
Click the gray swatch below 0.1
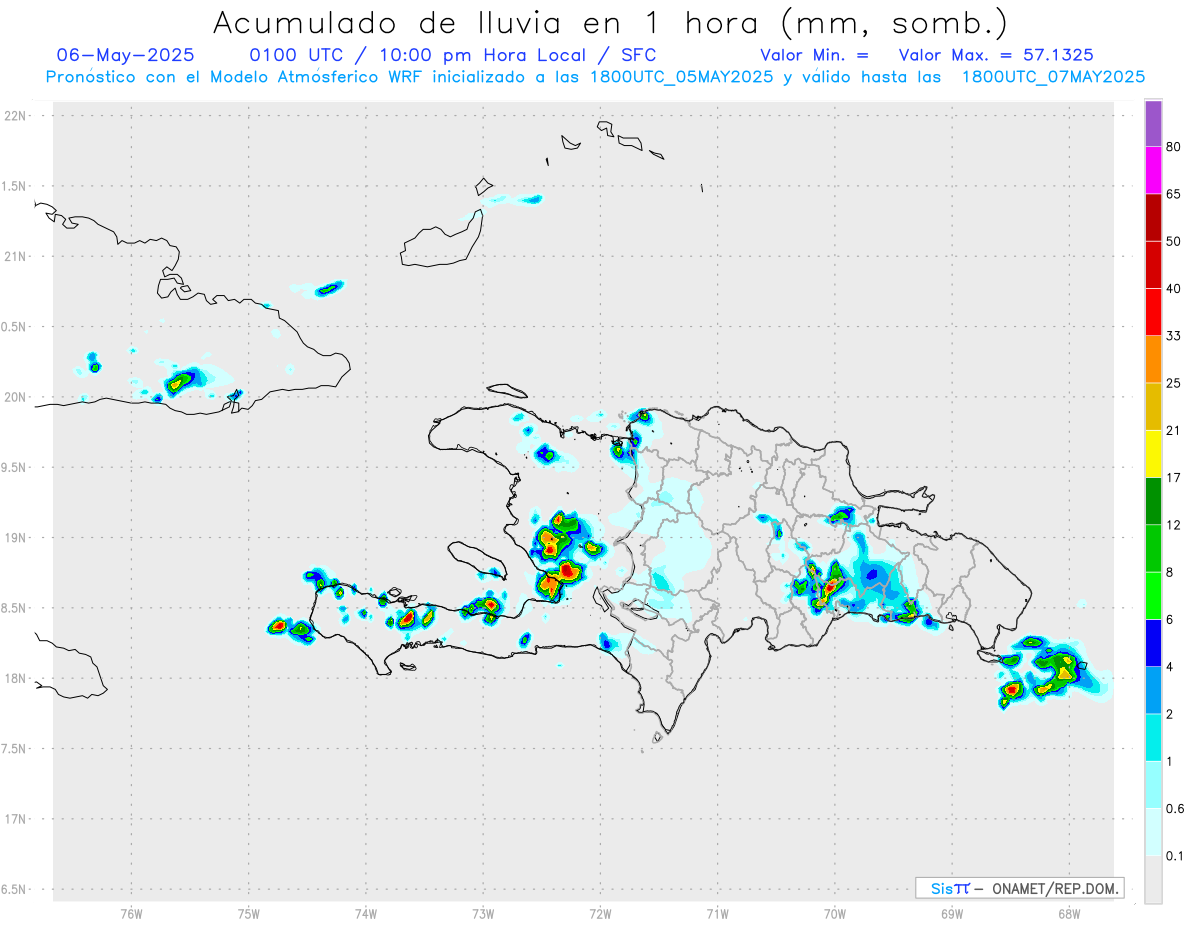pyautogui.click(x=1153, y=879)
